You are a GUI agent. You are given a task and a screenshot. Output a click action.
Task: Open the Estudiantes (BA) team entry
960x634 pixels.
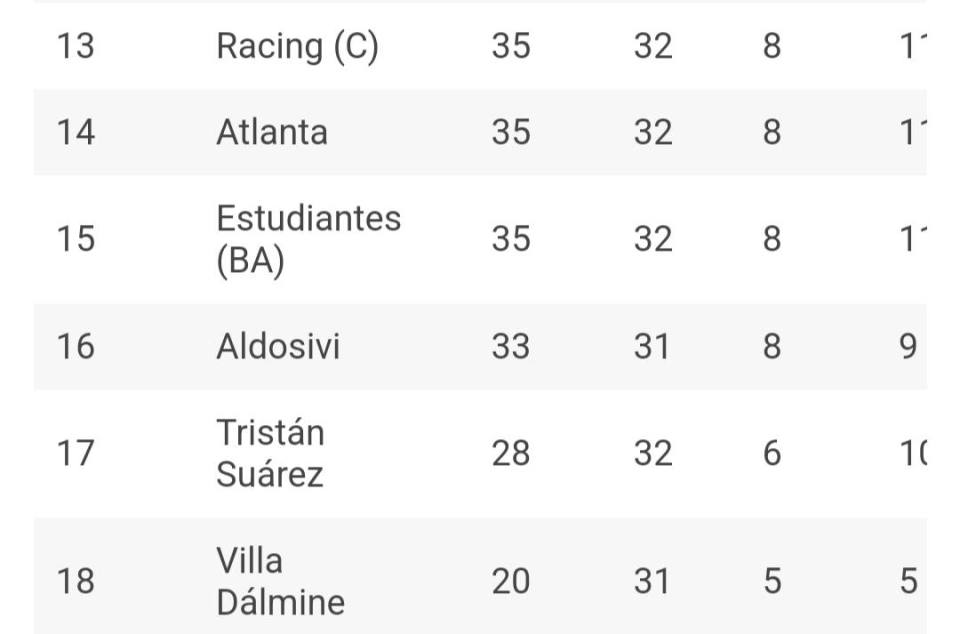pos(308,239)
